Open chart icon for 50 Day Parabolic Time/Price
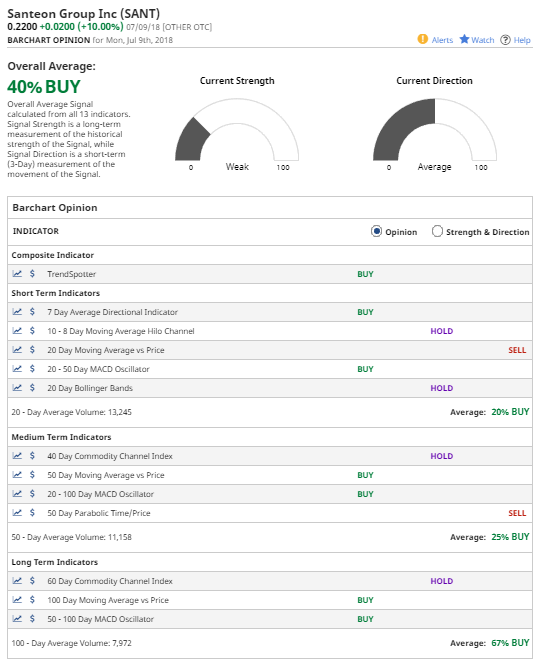 pyautogui.click(x=17, y=513)
